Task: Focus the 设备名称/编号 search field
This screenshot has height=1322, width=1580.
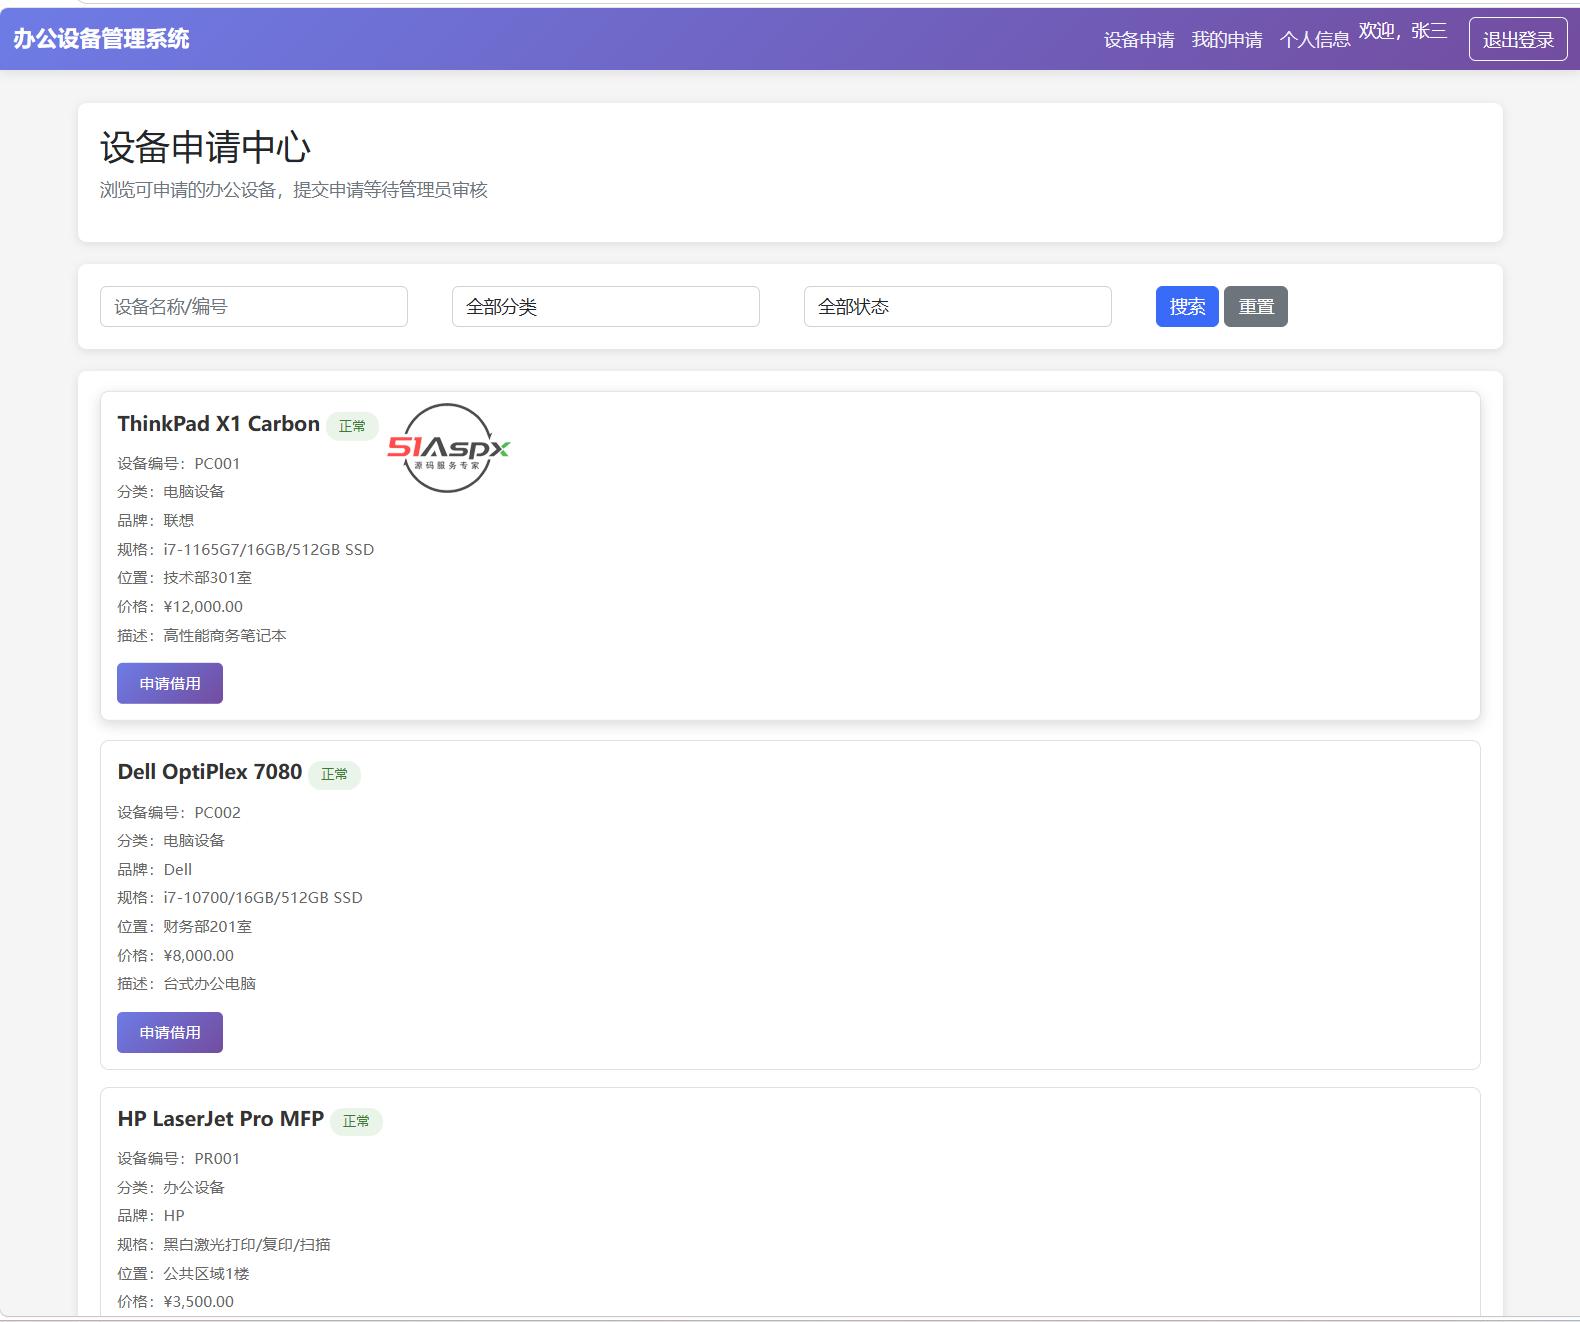Action: 254,306
